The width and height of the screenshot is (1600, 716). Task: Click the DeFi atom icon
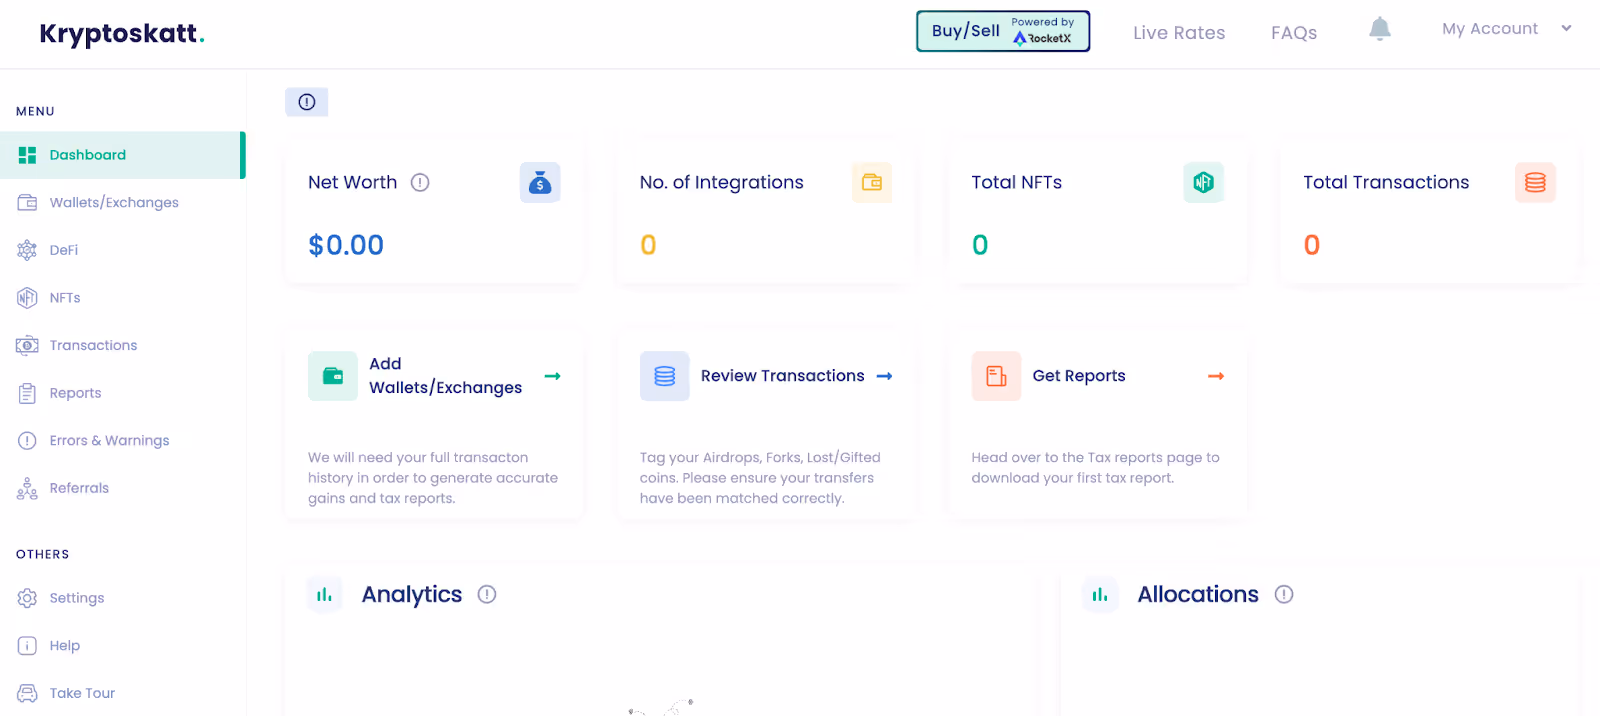click(27, 250)
